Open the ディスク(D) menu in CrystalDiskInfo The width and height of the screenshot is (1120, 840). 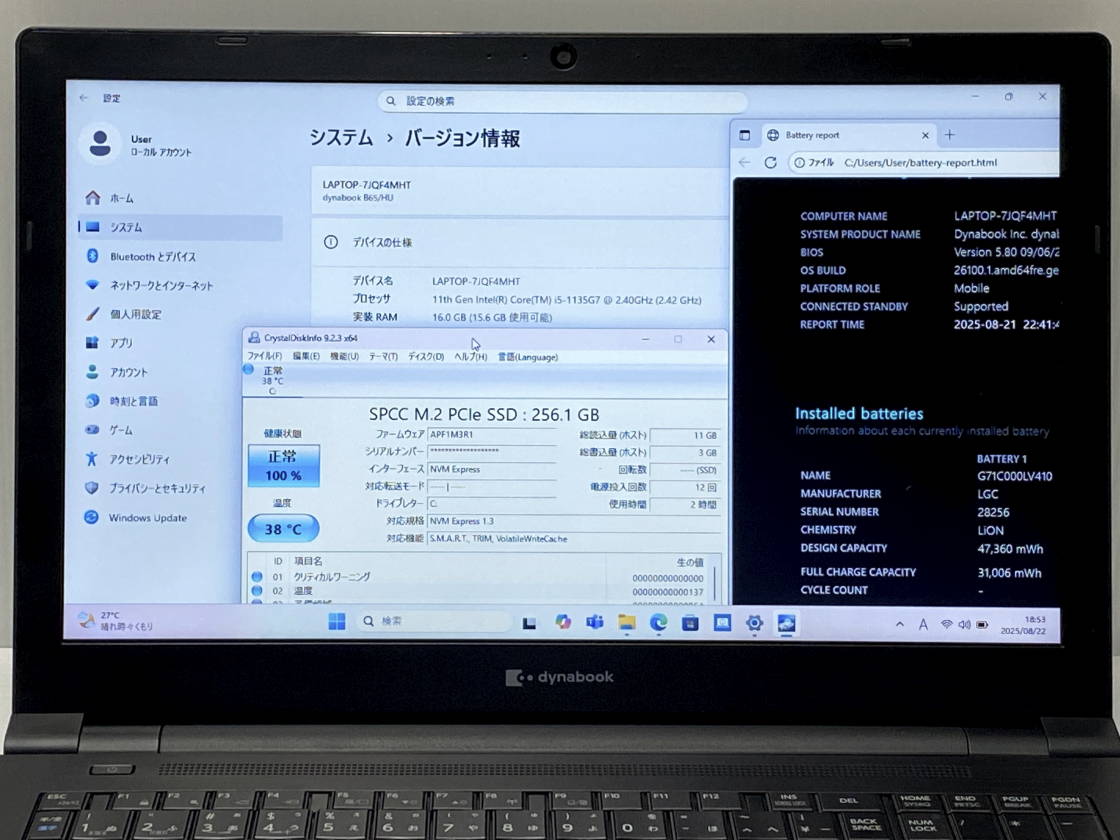tap(426, 356)
